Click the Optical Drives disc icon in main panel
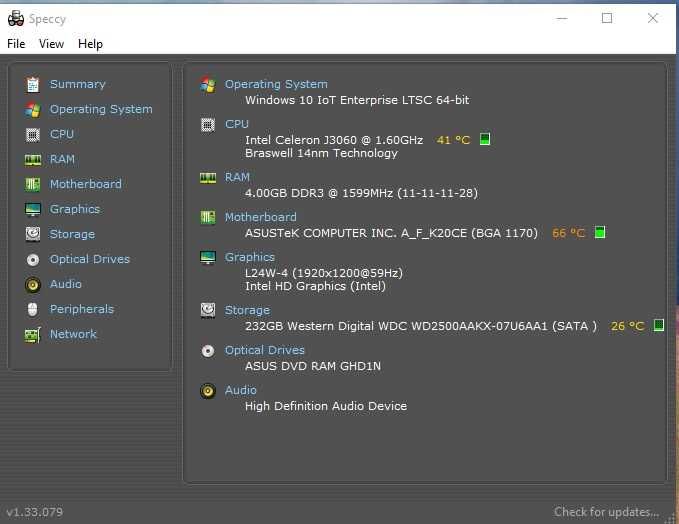Image resolution: width=679 pixels, height=524 pixels. click(208, 351)
